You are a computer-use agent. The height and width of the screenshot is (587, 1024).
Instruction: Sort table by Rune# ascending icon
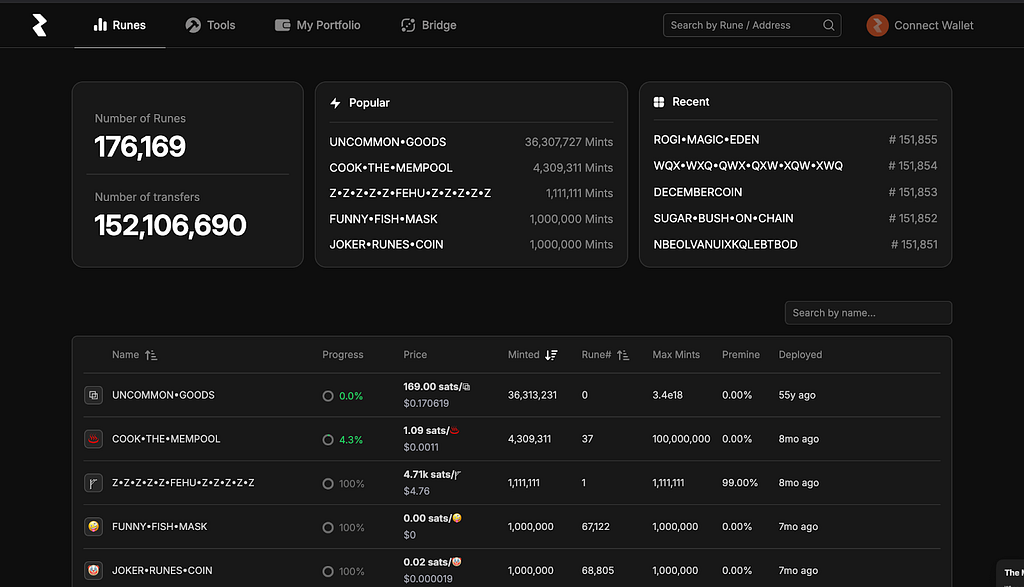[x=623, y=355]
